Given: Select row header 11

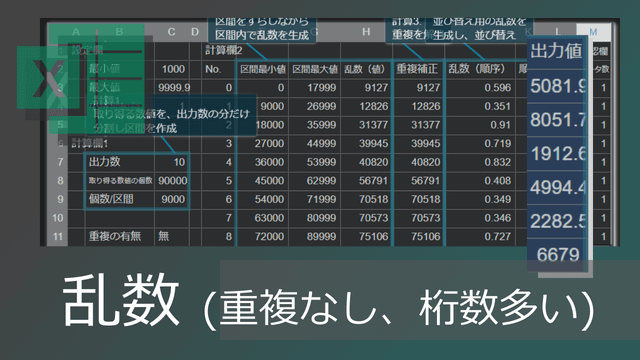Looking at the screenshot, I should (58, 236).
